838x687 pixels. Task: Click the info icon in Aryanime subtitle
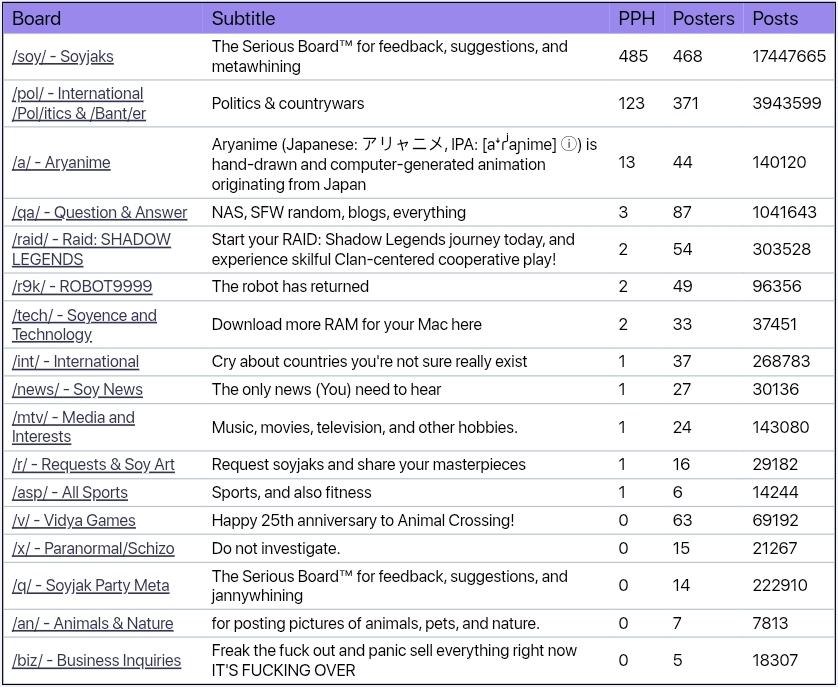(569, 144)
